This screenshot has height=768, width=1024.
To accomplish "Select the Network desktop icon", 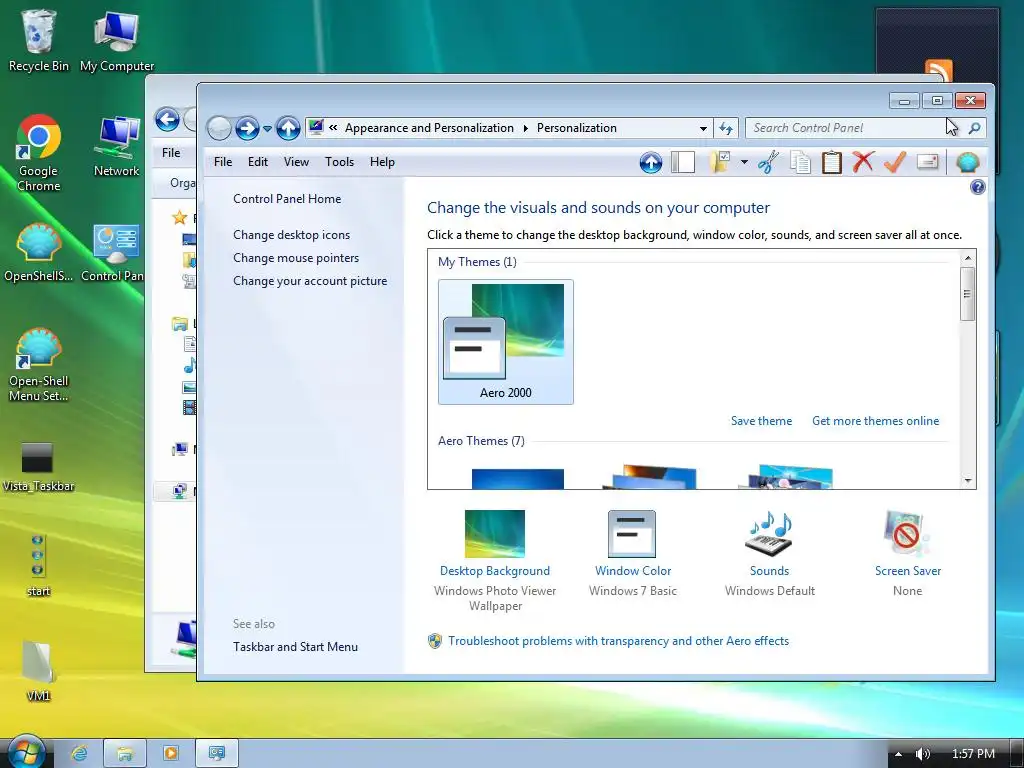I will (117, 146).
